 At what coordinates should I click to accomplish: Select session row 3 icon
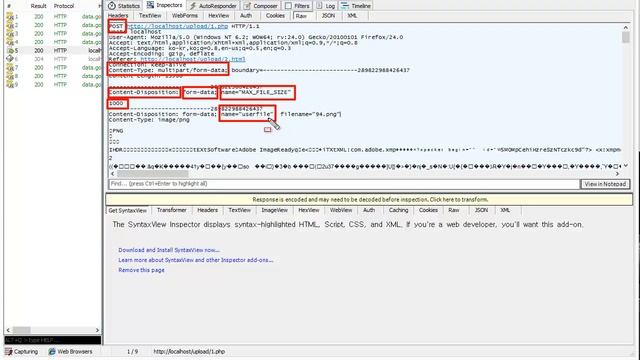click(10, 33)
